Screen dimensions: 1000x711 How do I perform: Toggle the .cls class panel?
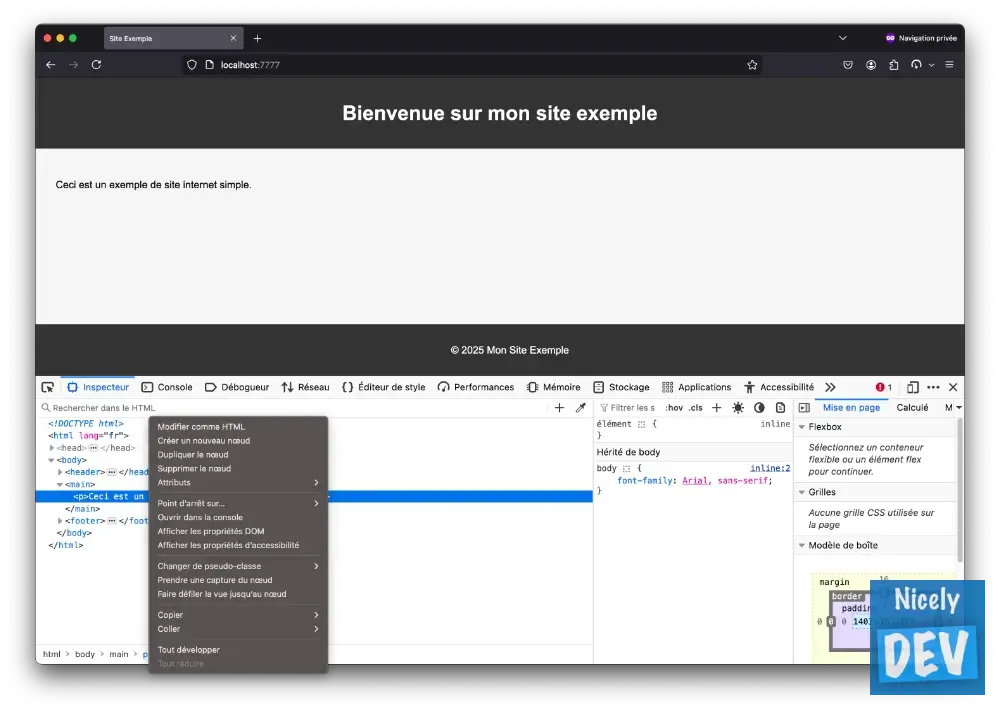click(x=695, y=407)
